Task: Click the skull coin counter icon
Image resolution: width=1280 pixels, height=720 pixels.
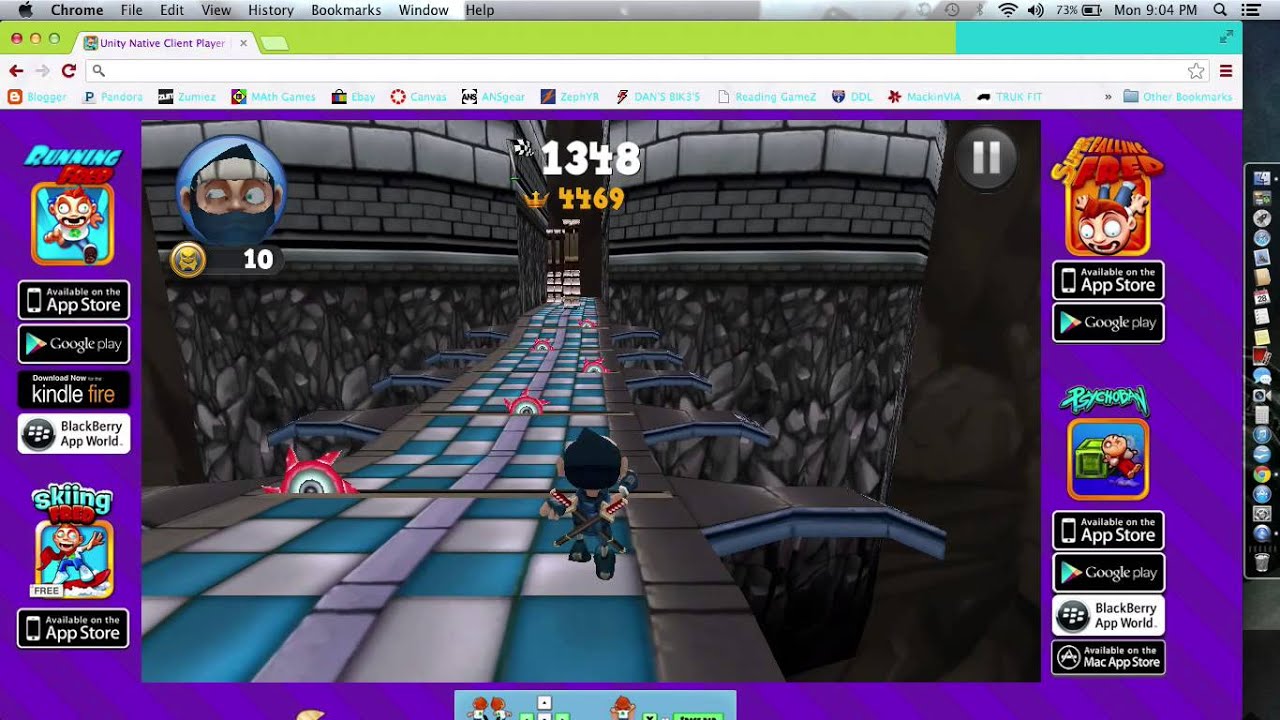Action: pyautogui.click(x=188, y=260)
